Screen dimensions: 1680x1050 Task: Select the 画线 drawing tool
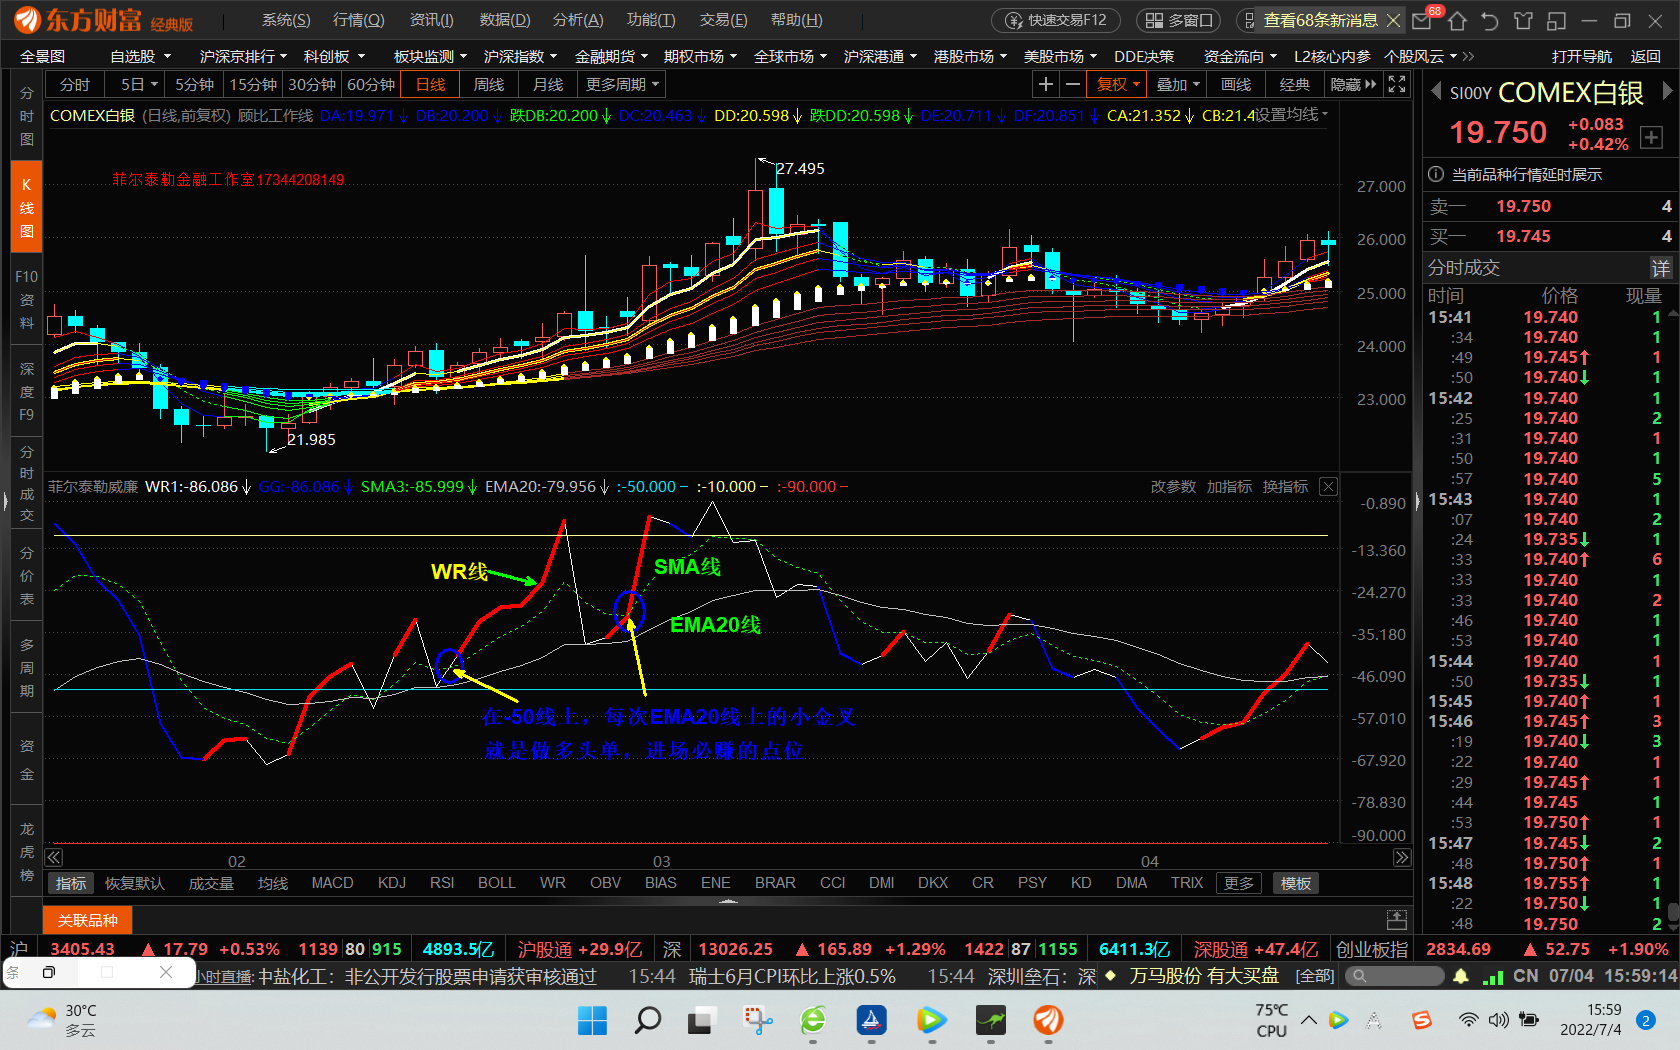coord(1236,85)
